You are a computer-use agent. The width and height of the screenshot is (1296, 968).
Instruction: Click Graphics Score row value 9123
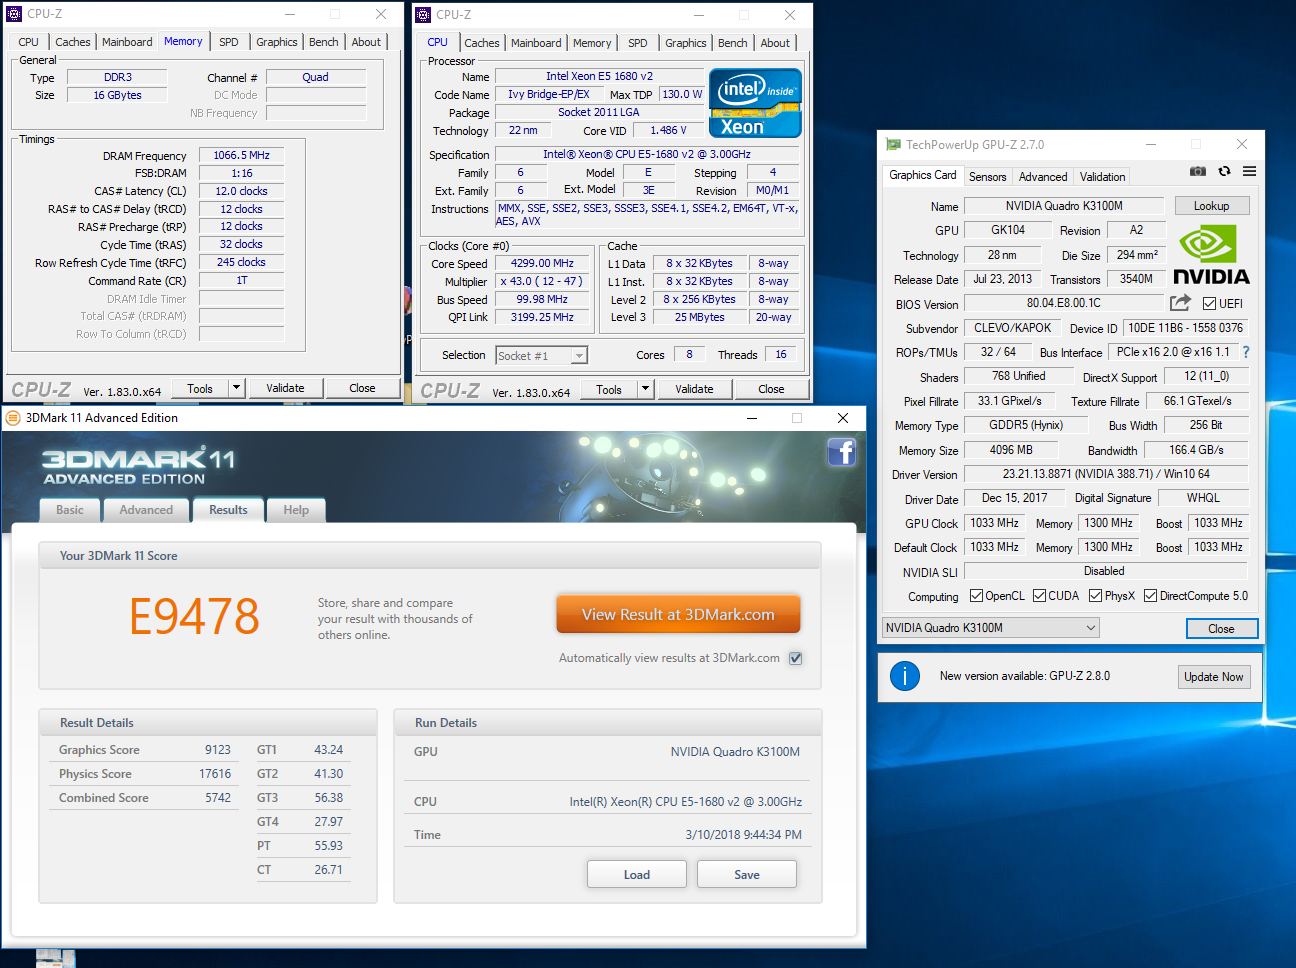click(x=217, y=750)
